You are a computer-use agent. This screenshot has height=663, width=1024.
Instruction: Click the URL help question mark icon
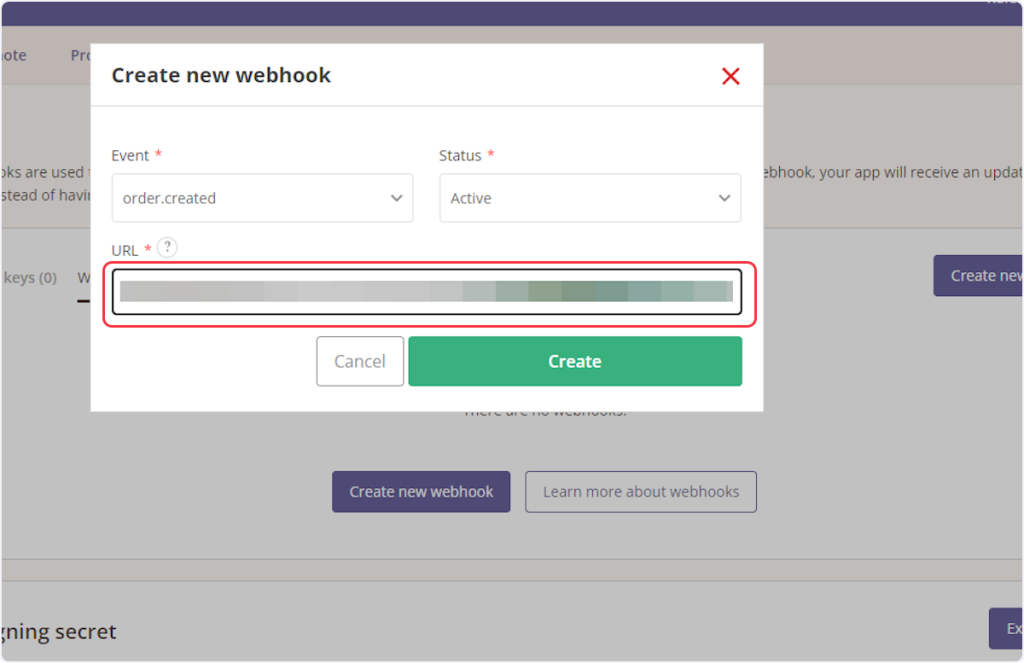pyautogui.click(x=167, y=248)
